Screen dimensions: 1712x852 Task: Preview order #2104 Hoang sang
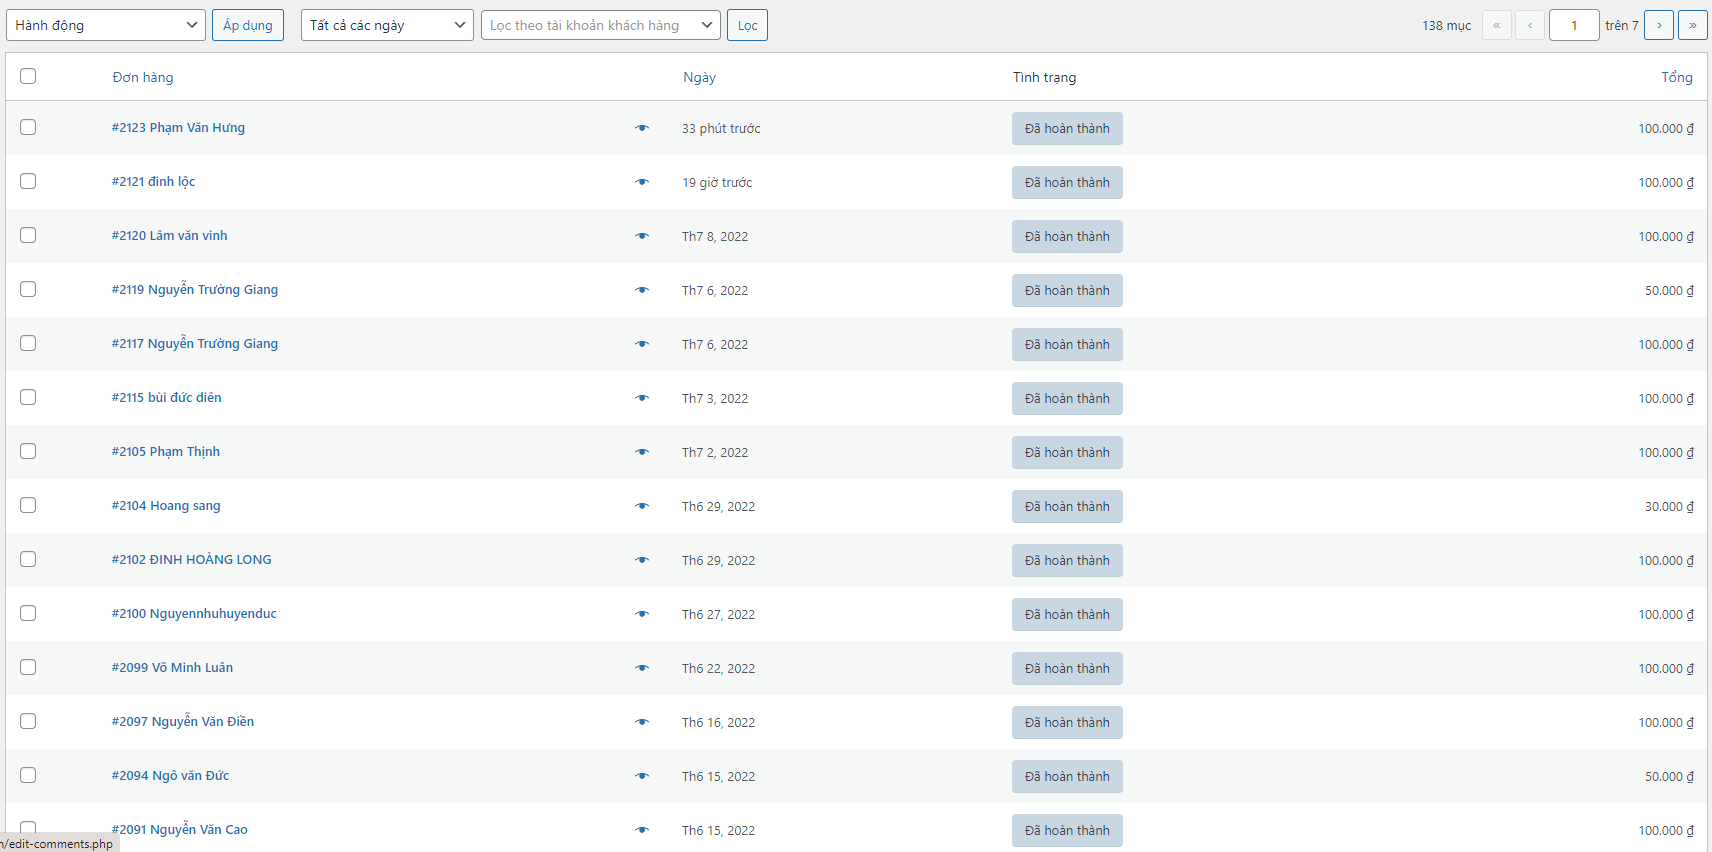[x=642, y=506]
